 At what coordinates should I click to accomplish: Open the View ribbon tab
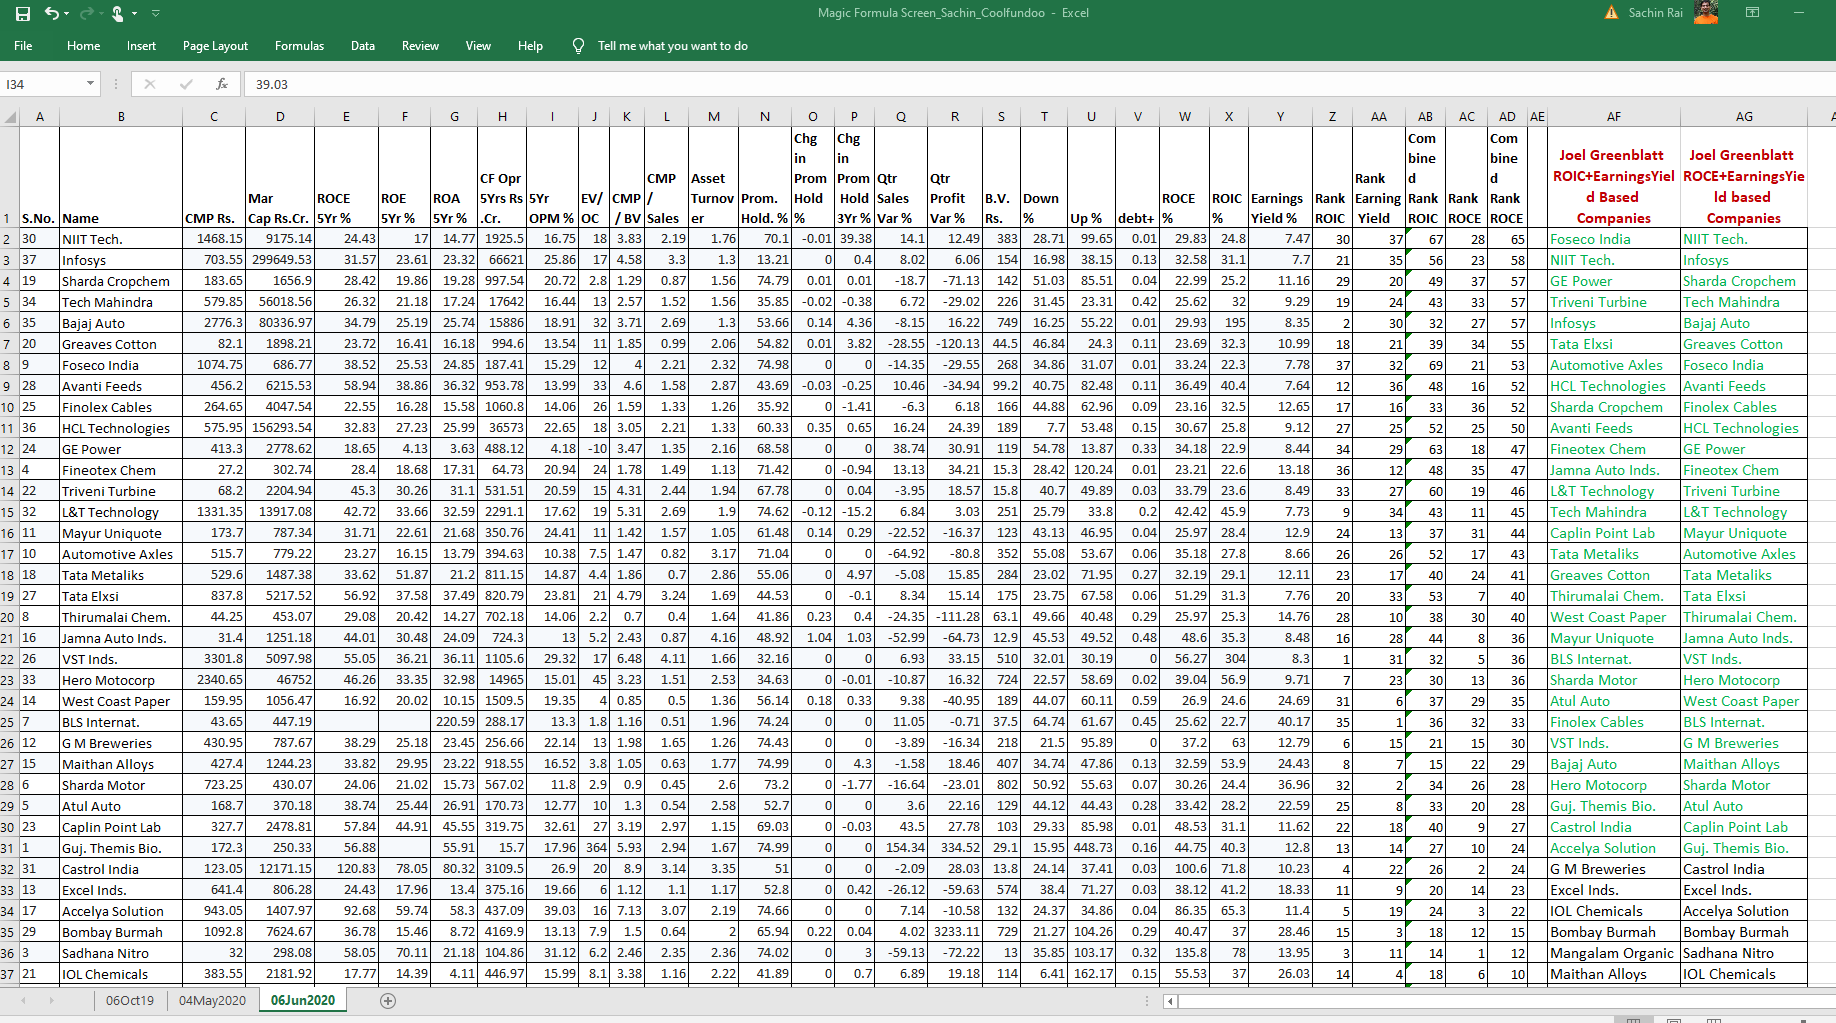tap(478, 46)
